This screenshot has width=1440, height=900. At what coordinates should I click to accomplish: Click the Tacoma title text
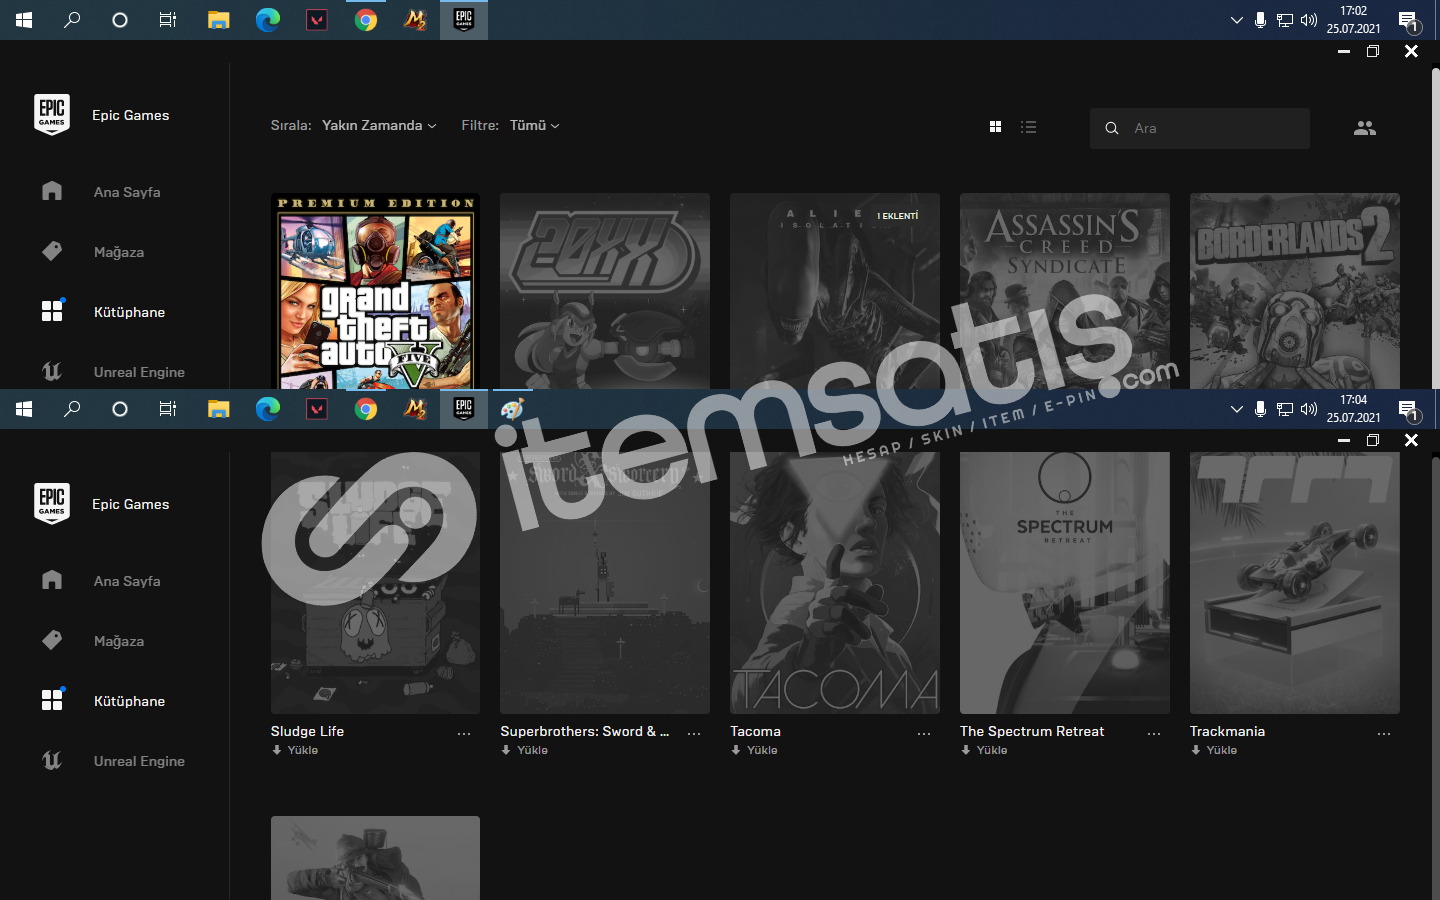click(x=755, y=731)
